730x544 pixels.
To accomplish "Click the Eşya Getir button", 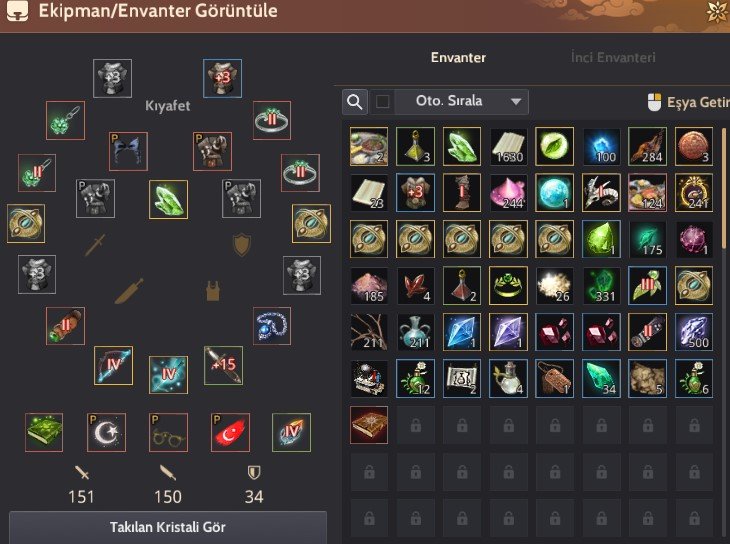I will coord(689,102).
